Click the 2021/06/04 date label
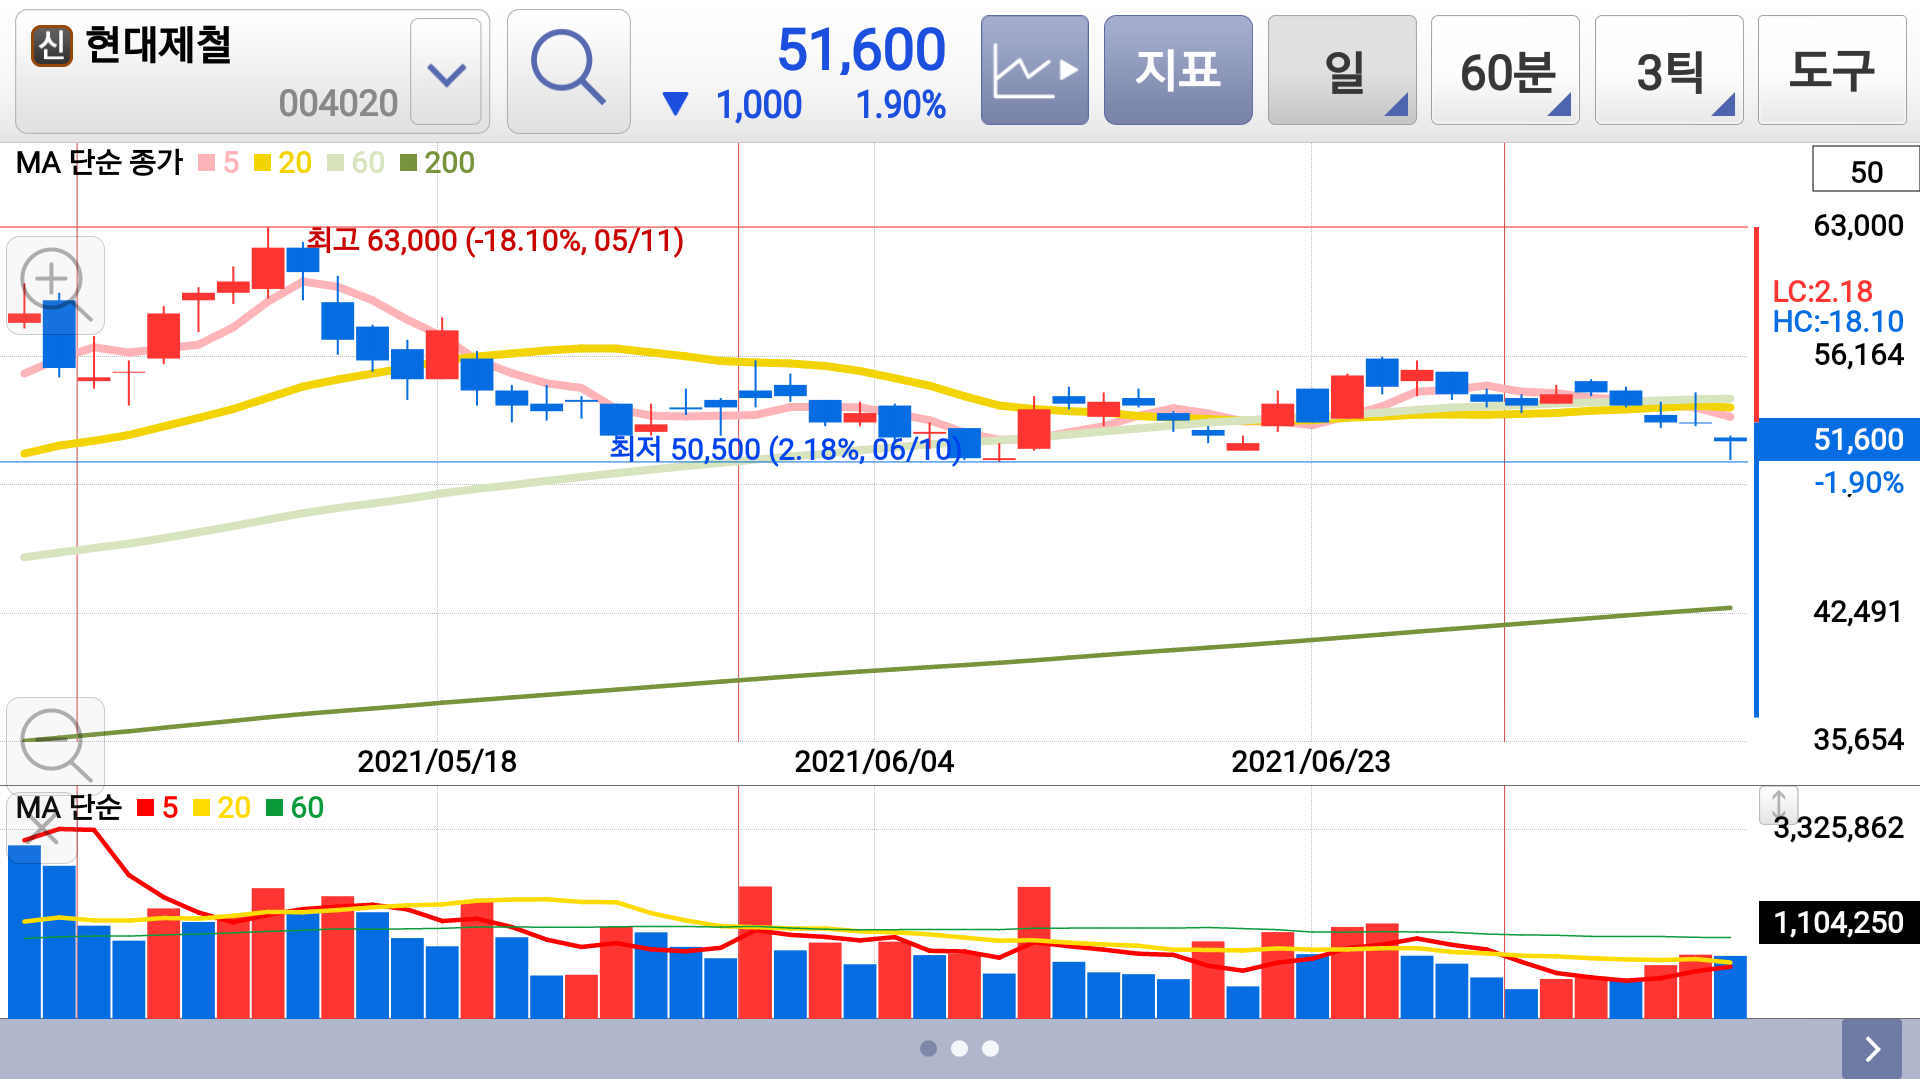Image resolution: width=1920 pixels, height=1080 pixels. (x=874, y=762)
